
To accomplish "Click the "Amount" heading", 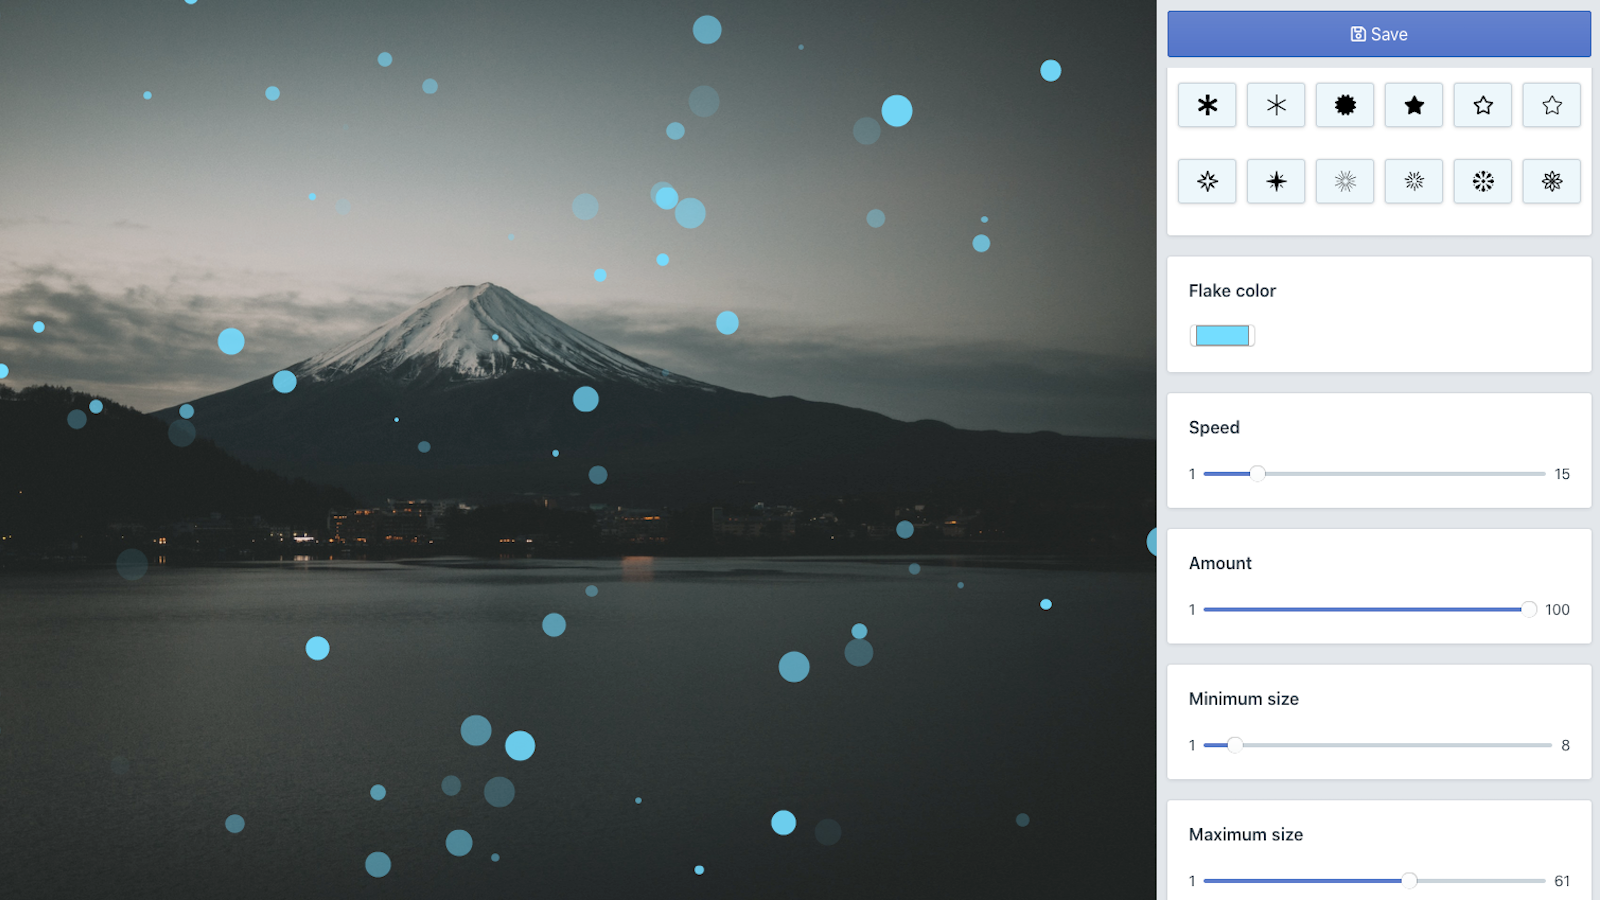I will pos(1220,563).
